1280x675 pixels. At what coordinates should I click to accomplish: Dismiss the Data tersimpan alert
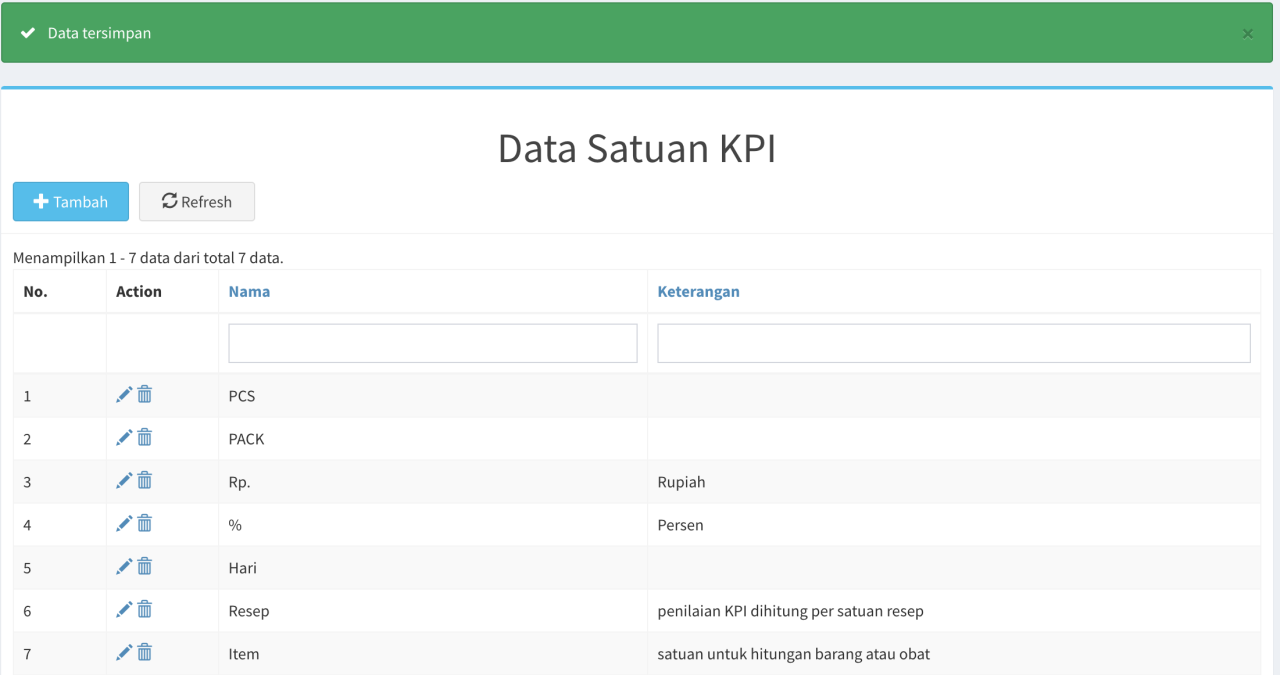coord(1247,33)
